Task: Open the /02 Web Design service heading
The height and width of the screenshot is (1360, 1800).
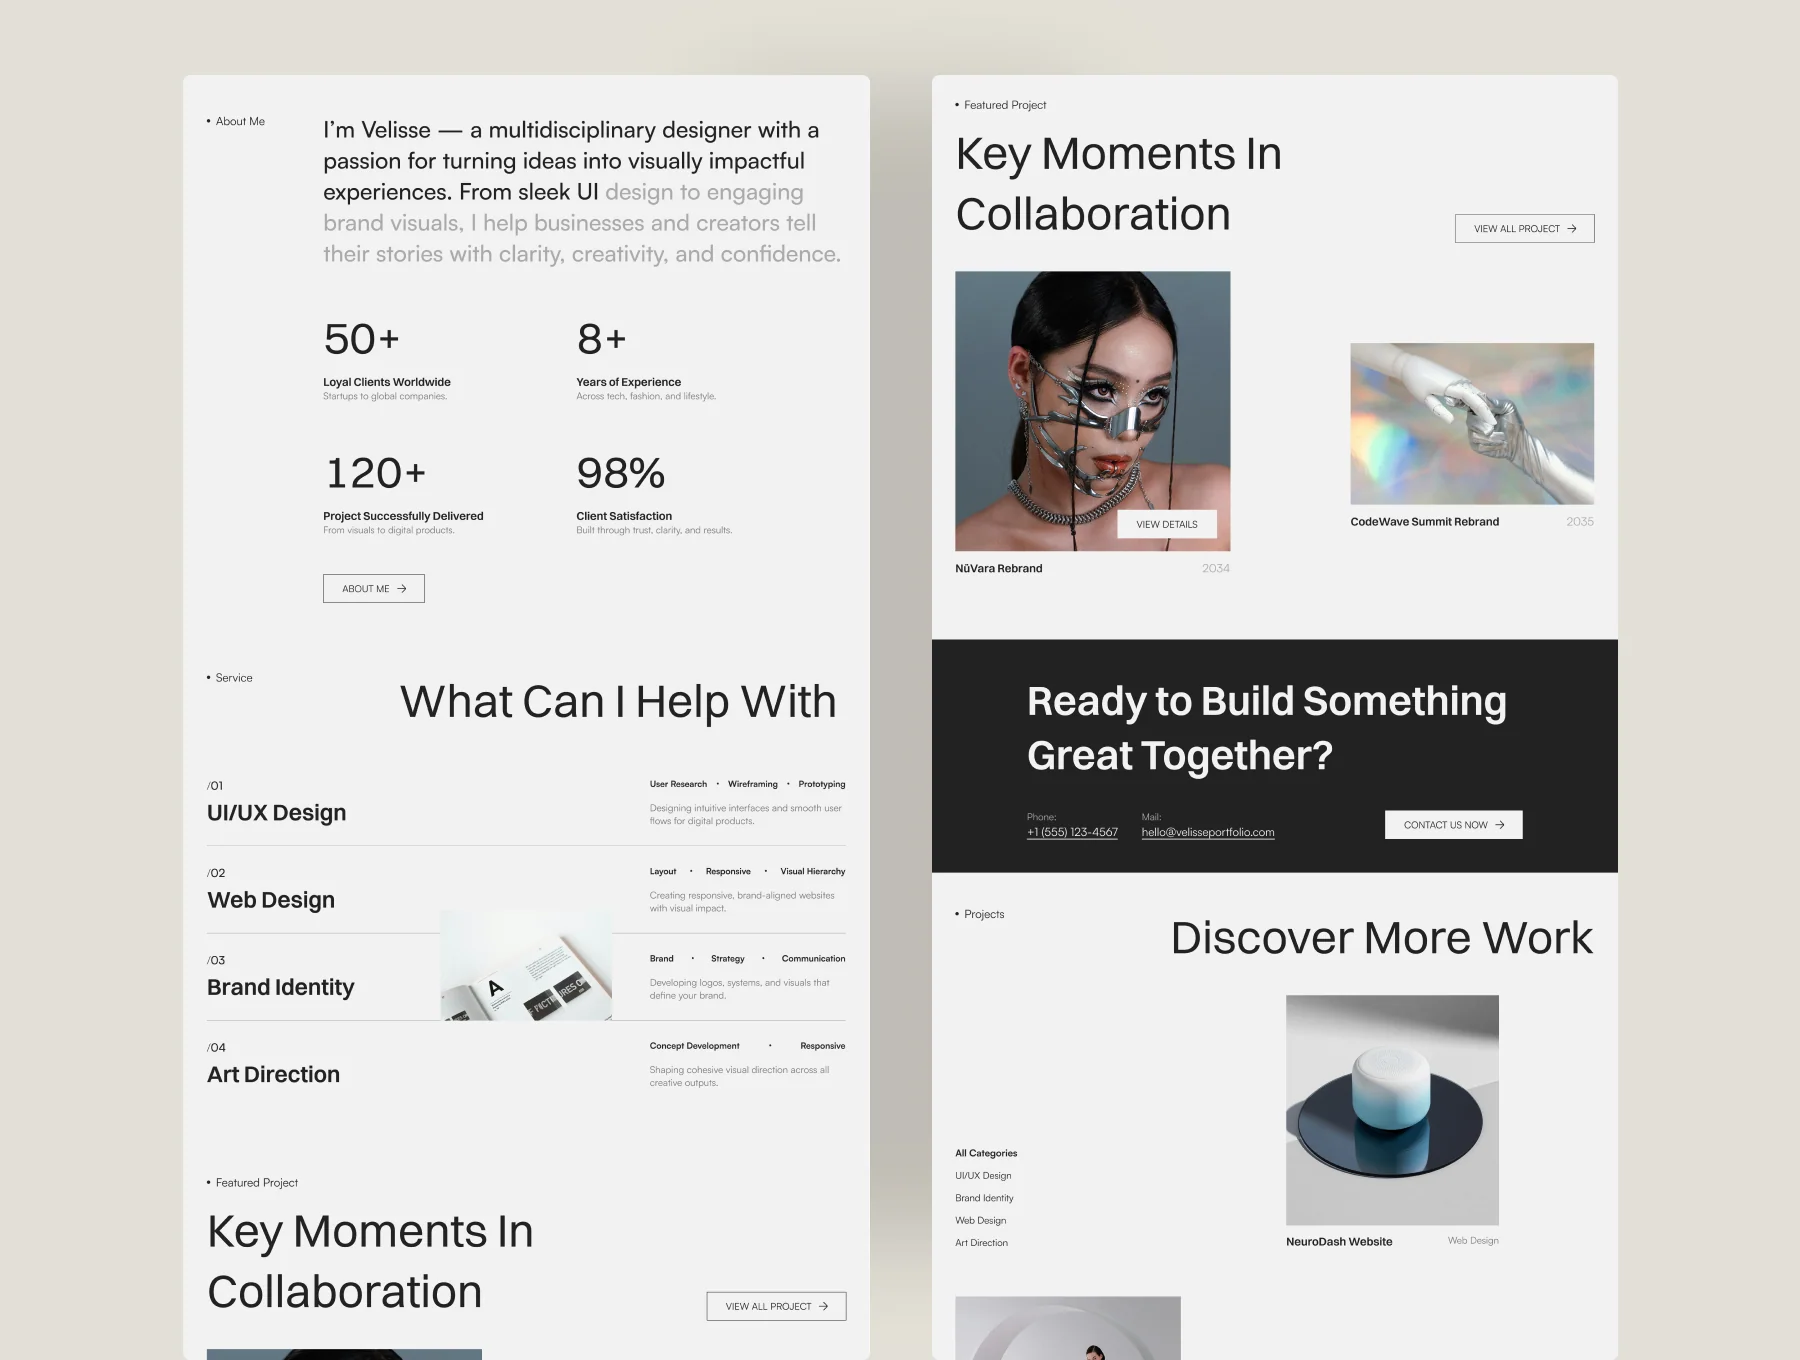Action: [x=271, y=900]
